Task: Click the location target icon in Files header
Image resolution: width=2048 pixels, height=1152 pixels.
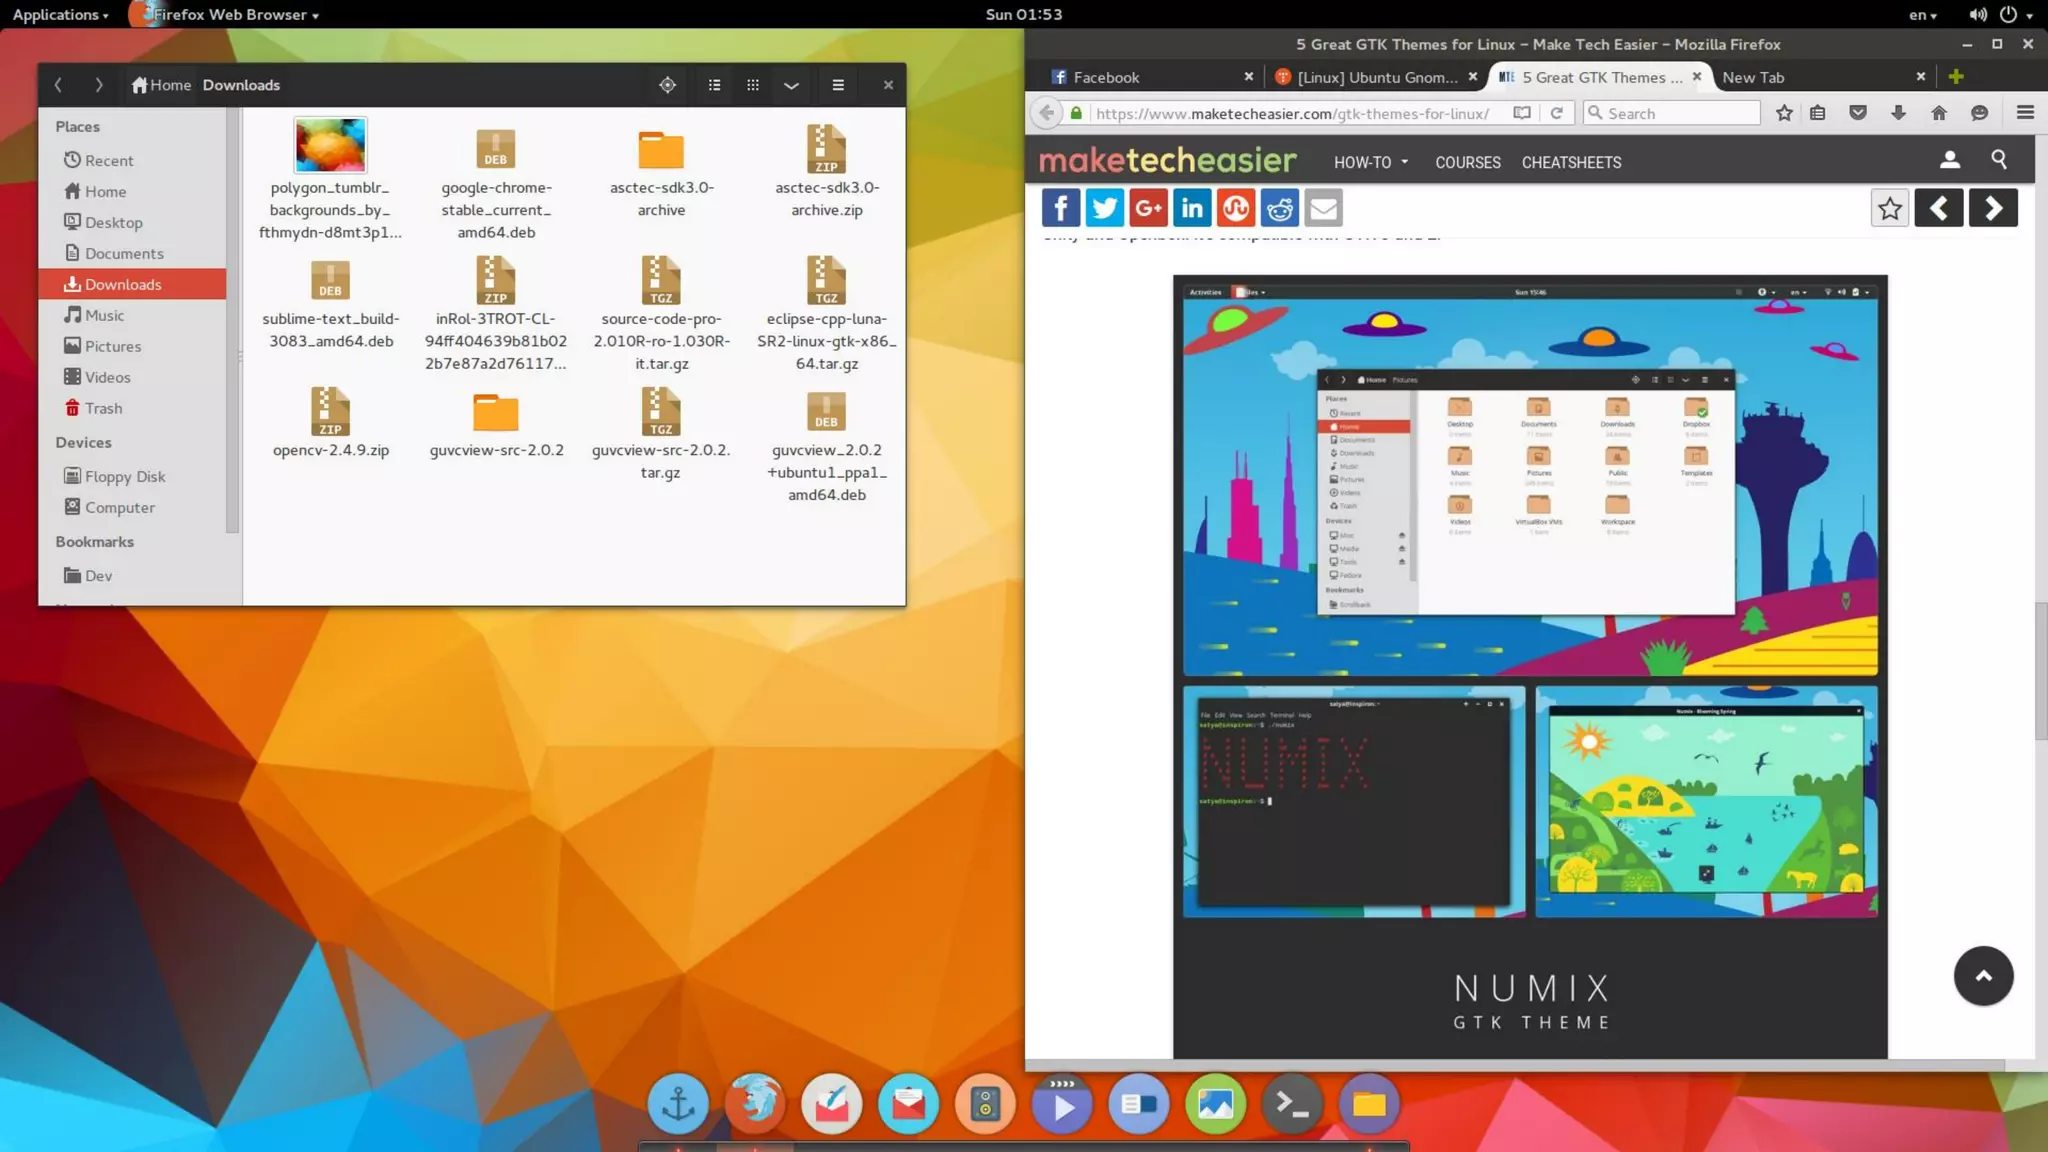Action: pyautogui.click(x=667, y=85)
